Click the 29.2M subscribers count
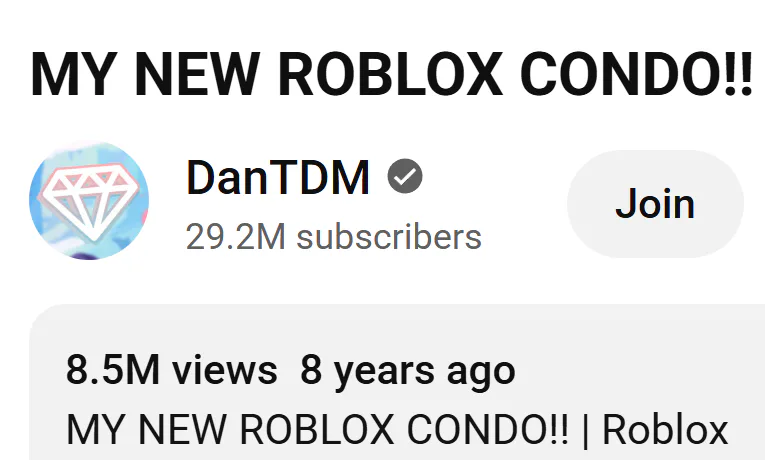This screenshot has width=765, height=460. coord(334,237)
